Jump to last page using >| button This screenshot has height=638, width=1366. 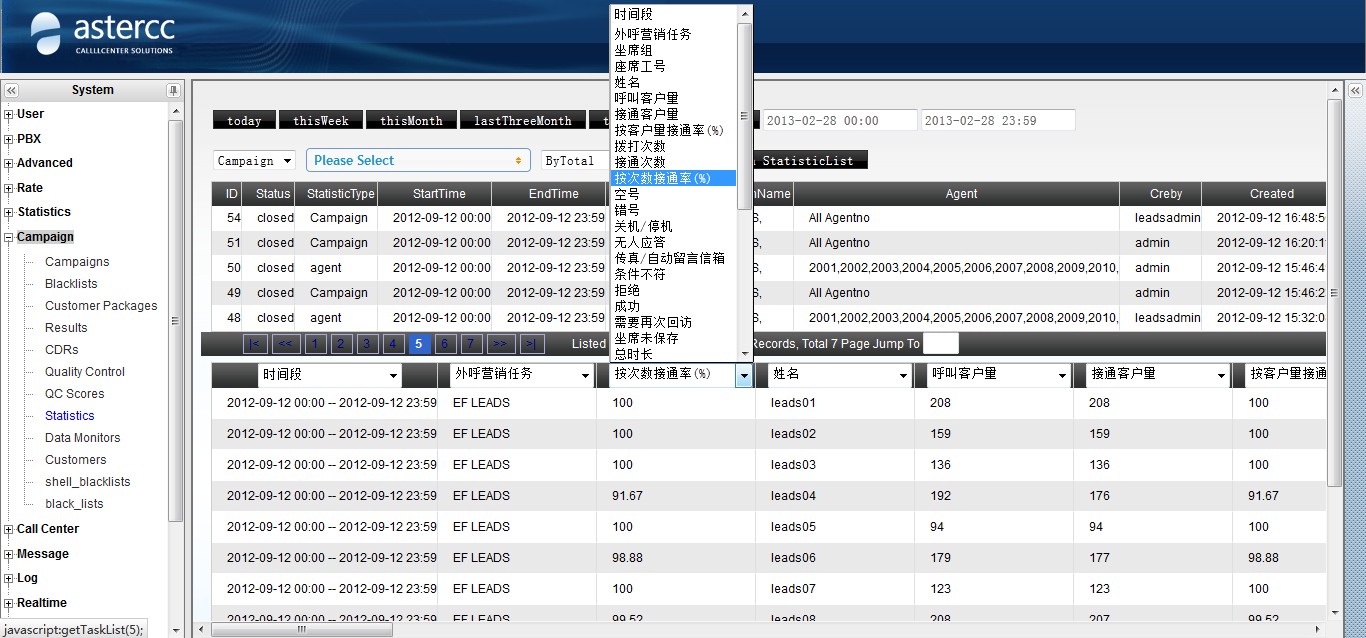(x=532, y=344)
